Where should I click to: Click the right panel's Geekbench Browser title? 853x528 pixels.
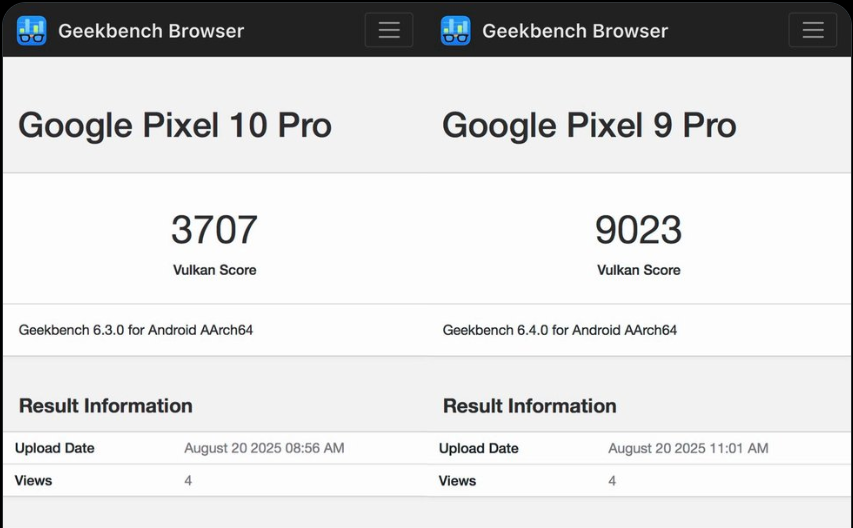[x=575, y=31]
